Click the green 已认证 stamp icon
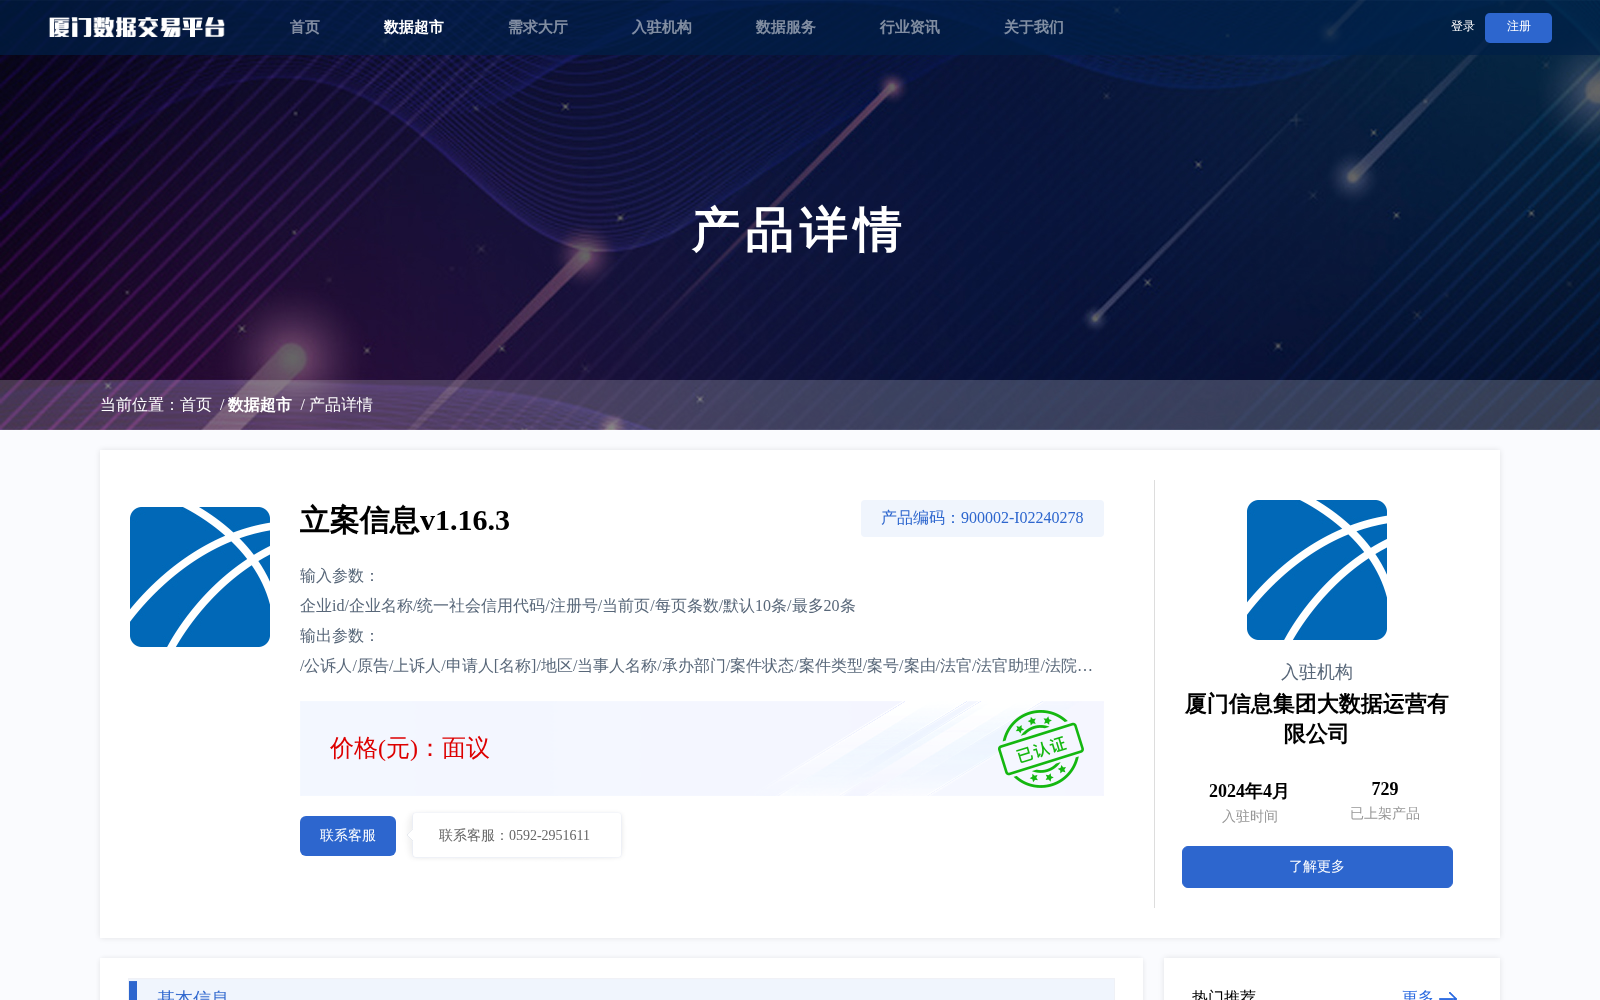The width and height of the screenshot is (1600, 1000). 1040,749
